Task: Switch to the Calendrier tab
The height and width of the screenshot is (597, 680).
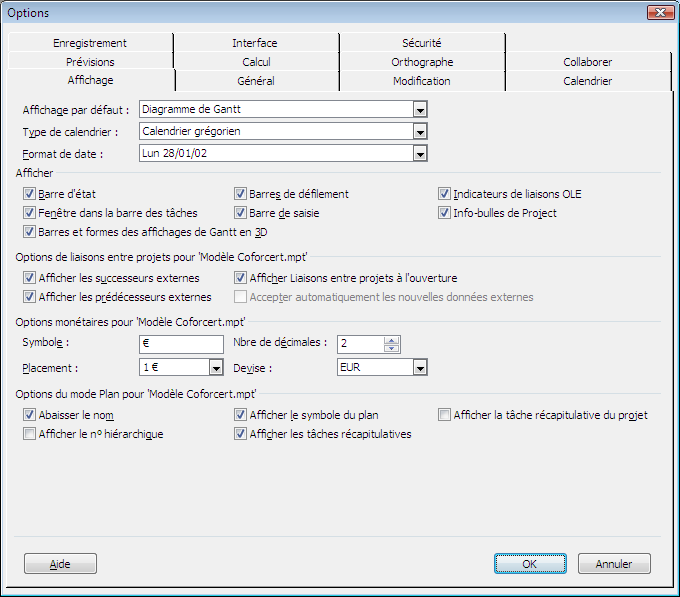Action: (587, 81)
